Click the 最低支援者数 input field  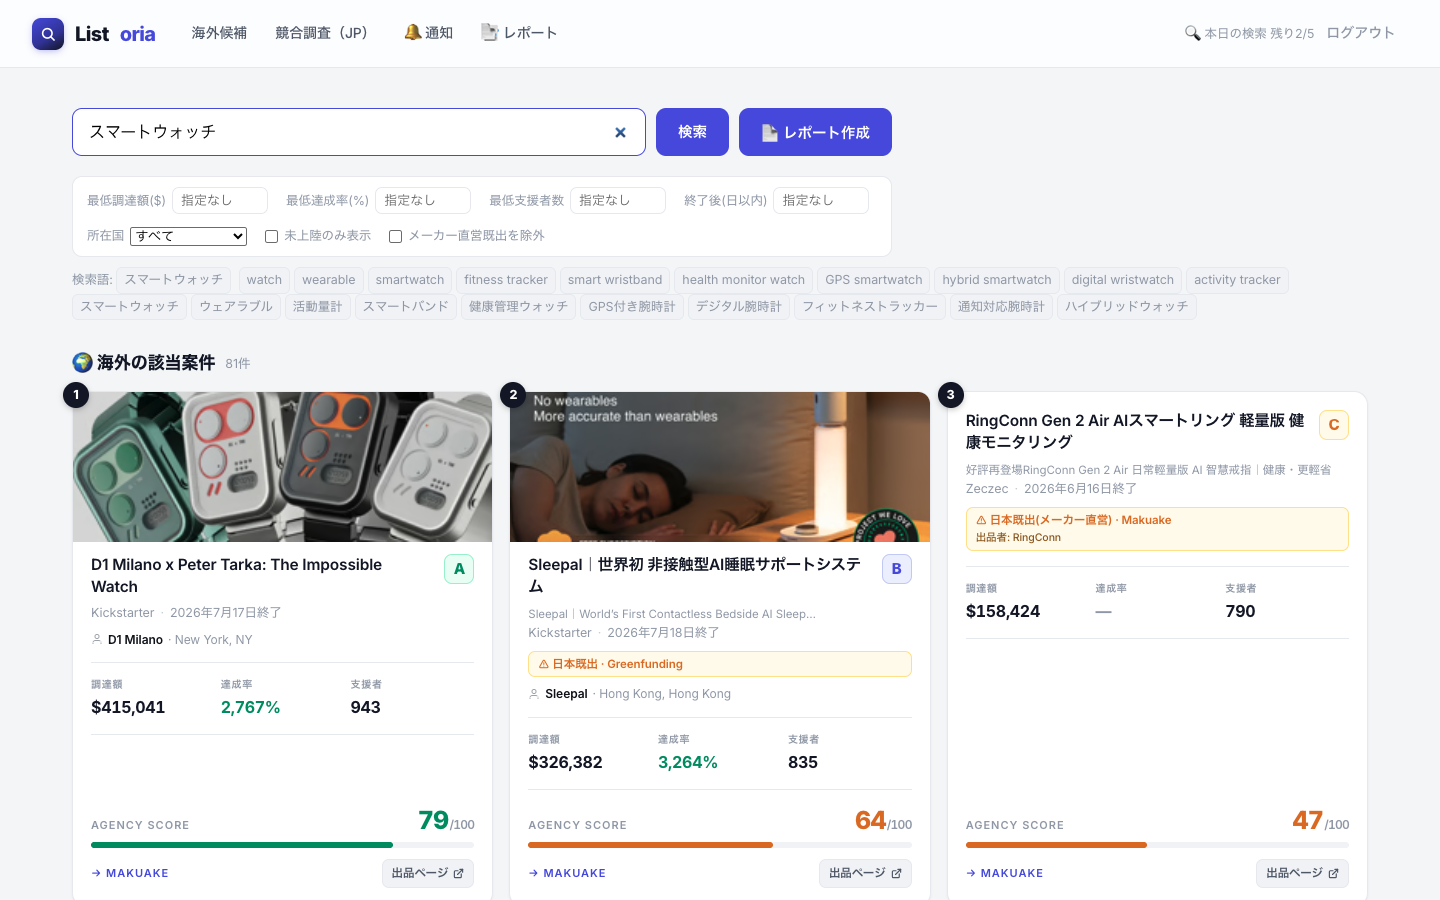(618, 200)
